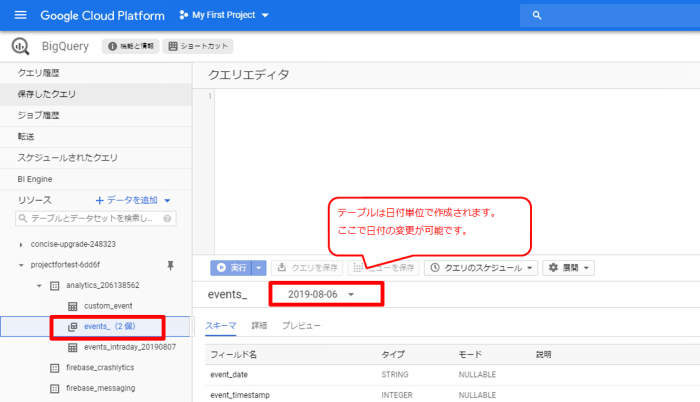This screenshot has width=700, height=402.
Task: Open BI Engine in sidebar
Action: [x=96, y=179]
